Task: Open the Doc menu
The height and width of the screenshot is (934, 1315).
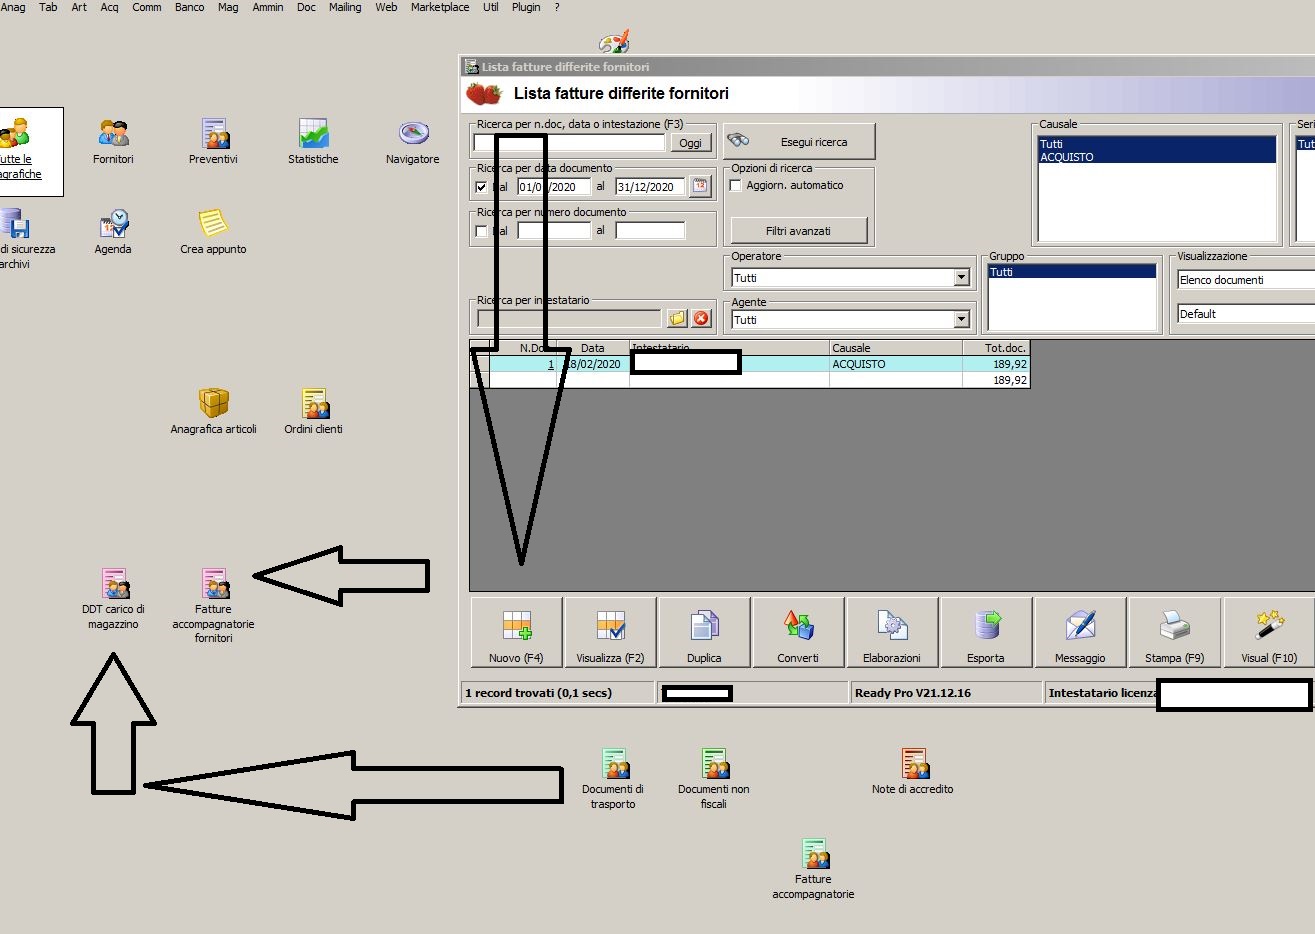Action: (306, 7)
